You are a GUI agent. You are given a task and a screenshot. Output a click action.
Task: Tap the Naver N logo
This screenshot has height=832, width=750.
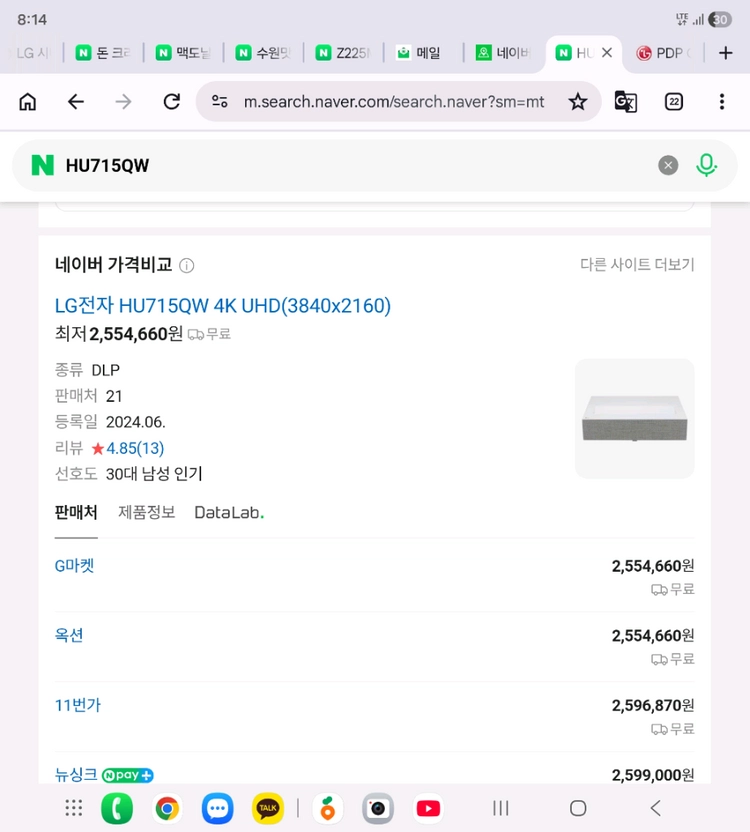[42, 166]
